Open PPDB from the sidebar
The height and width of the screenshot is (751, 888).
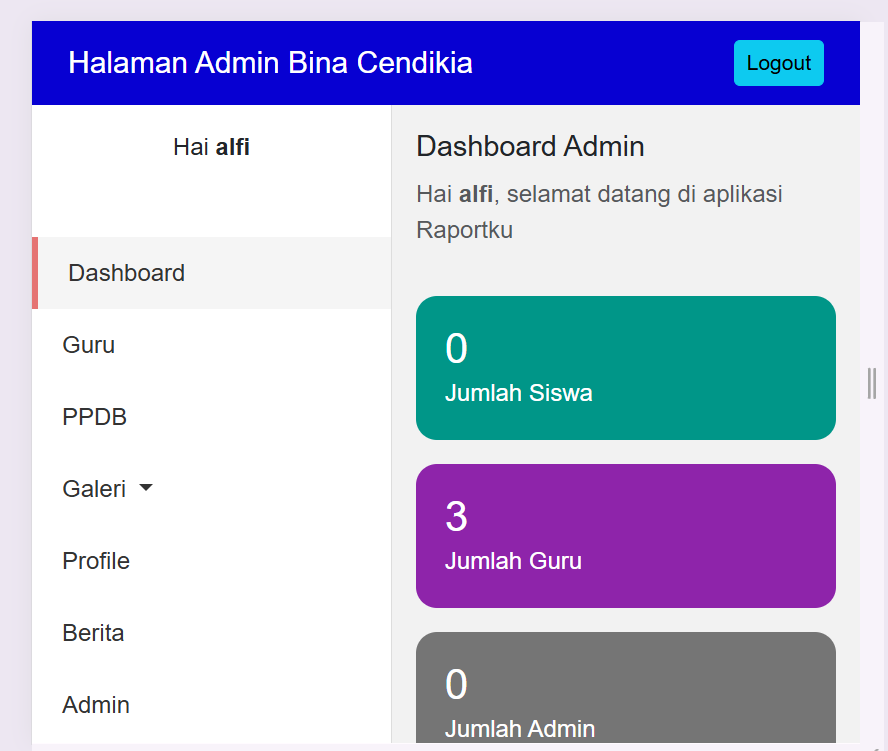click(x=94, y=417)
